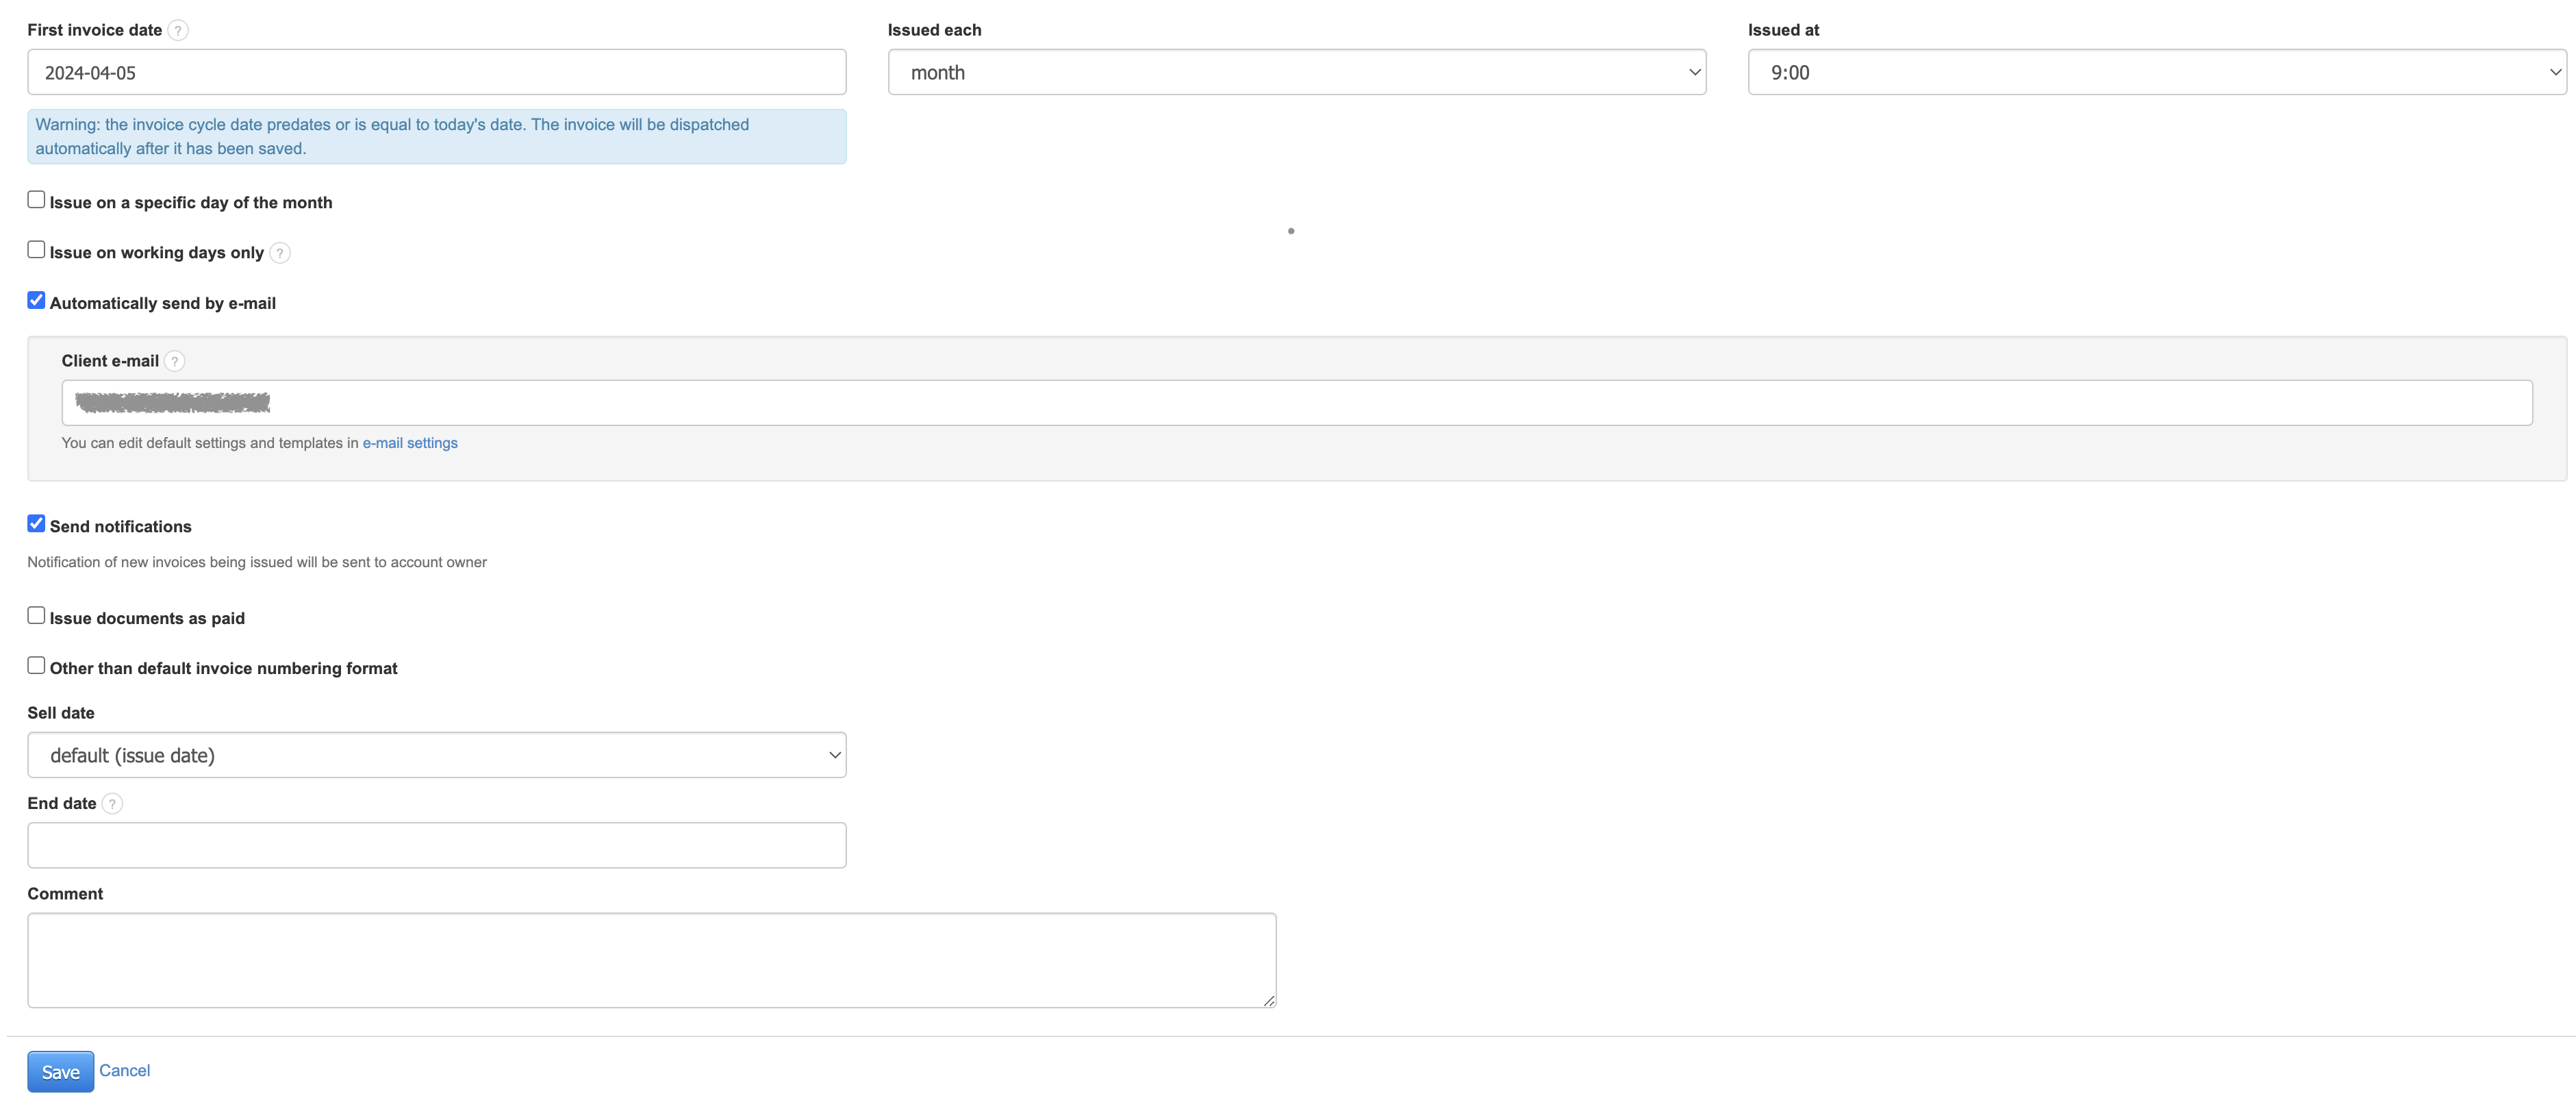Click help icon next to Client e-mail
2576x1107 pixels.
point(174,361)
